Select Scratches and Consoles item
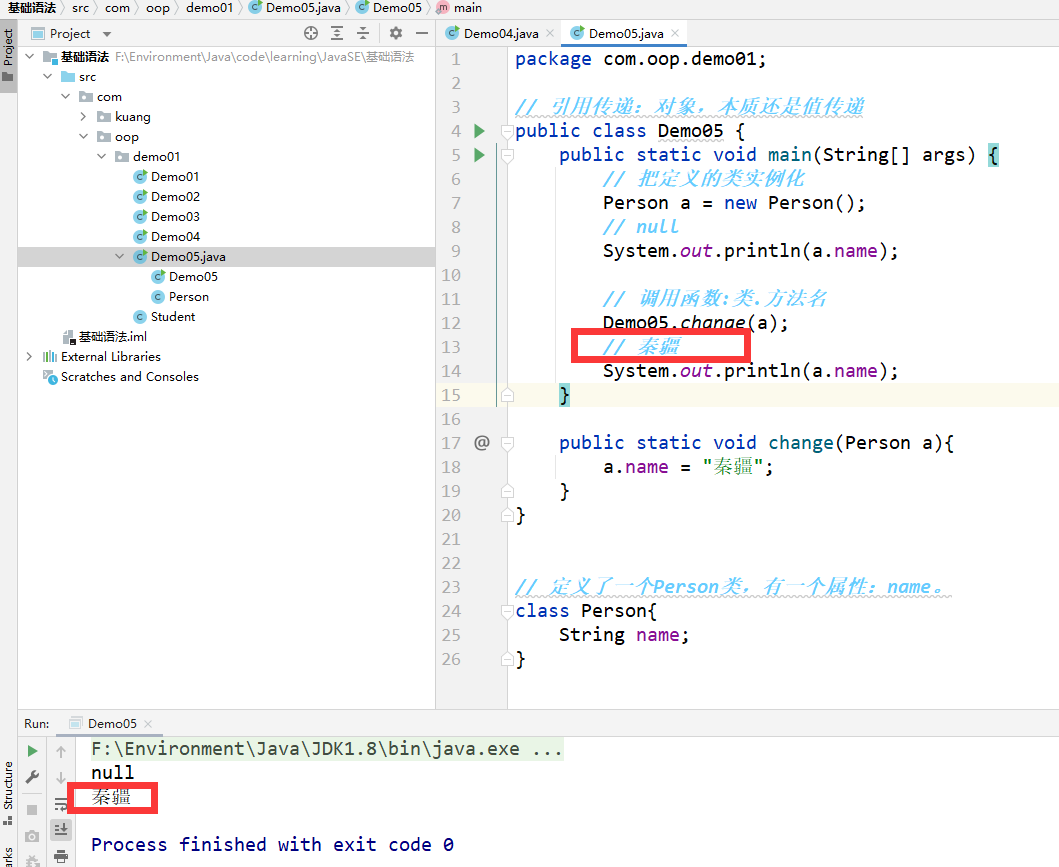This screenshot has width=1059, height=867. [x=130, y=377]
